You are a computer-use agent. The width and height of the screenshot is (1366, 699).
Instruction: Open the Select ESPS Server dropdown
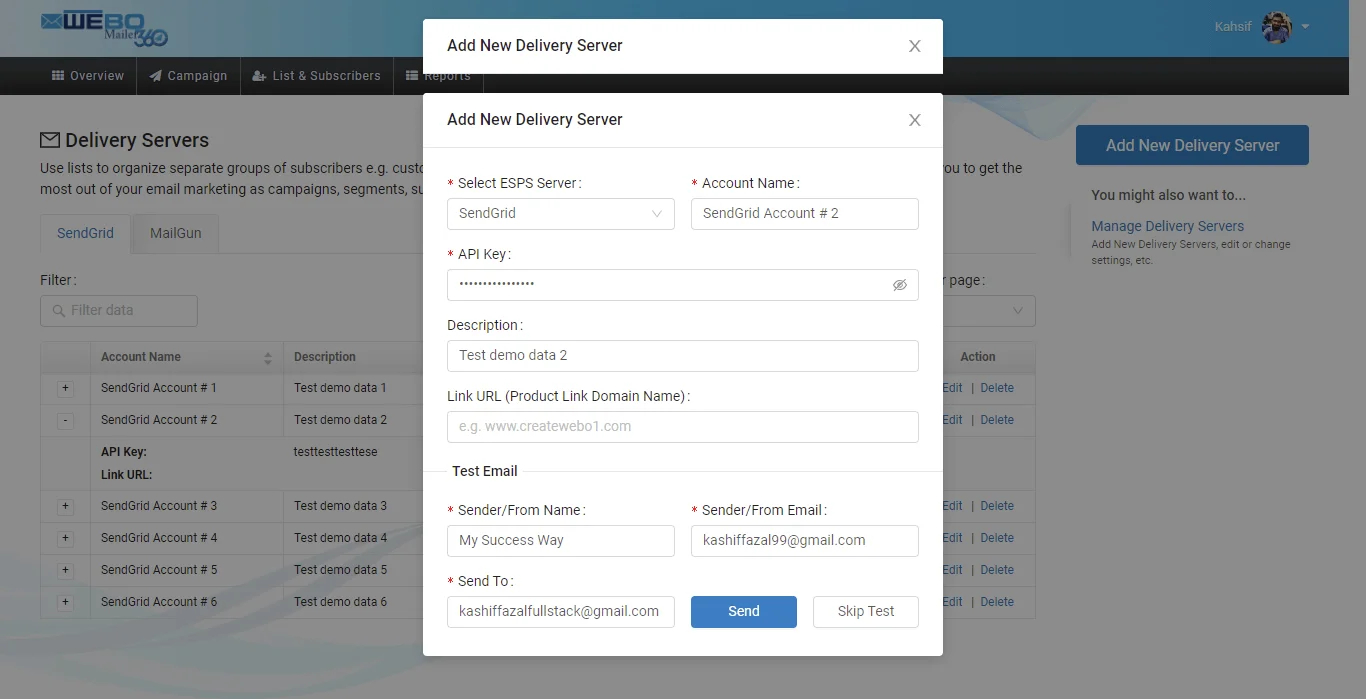[560, 214]
